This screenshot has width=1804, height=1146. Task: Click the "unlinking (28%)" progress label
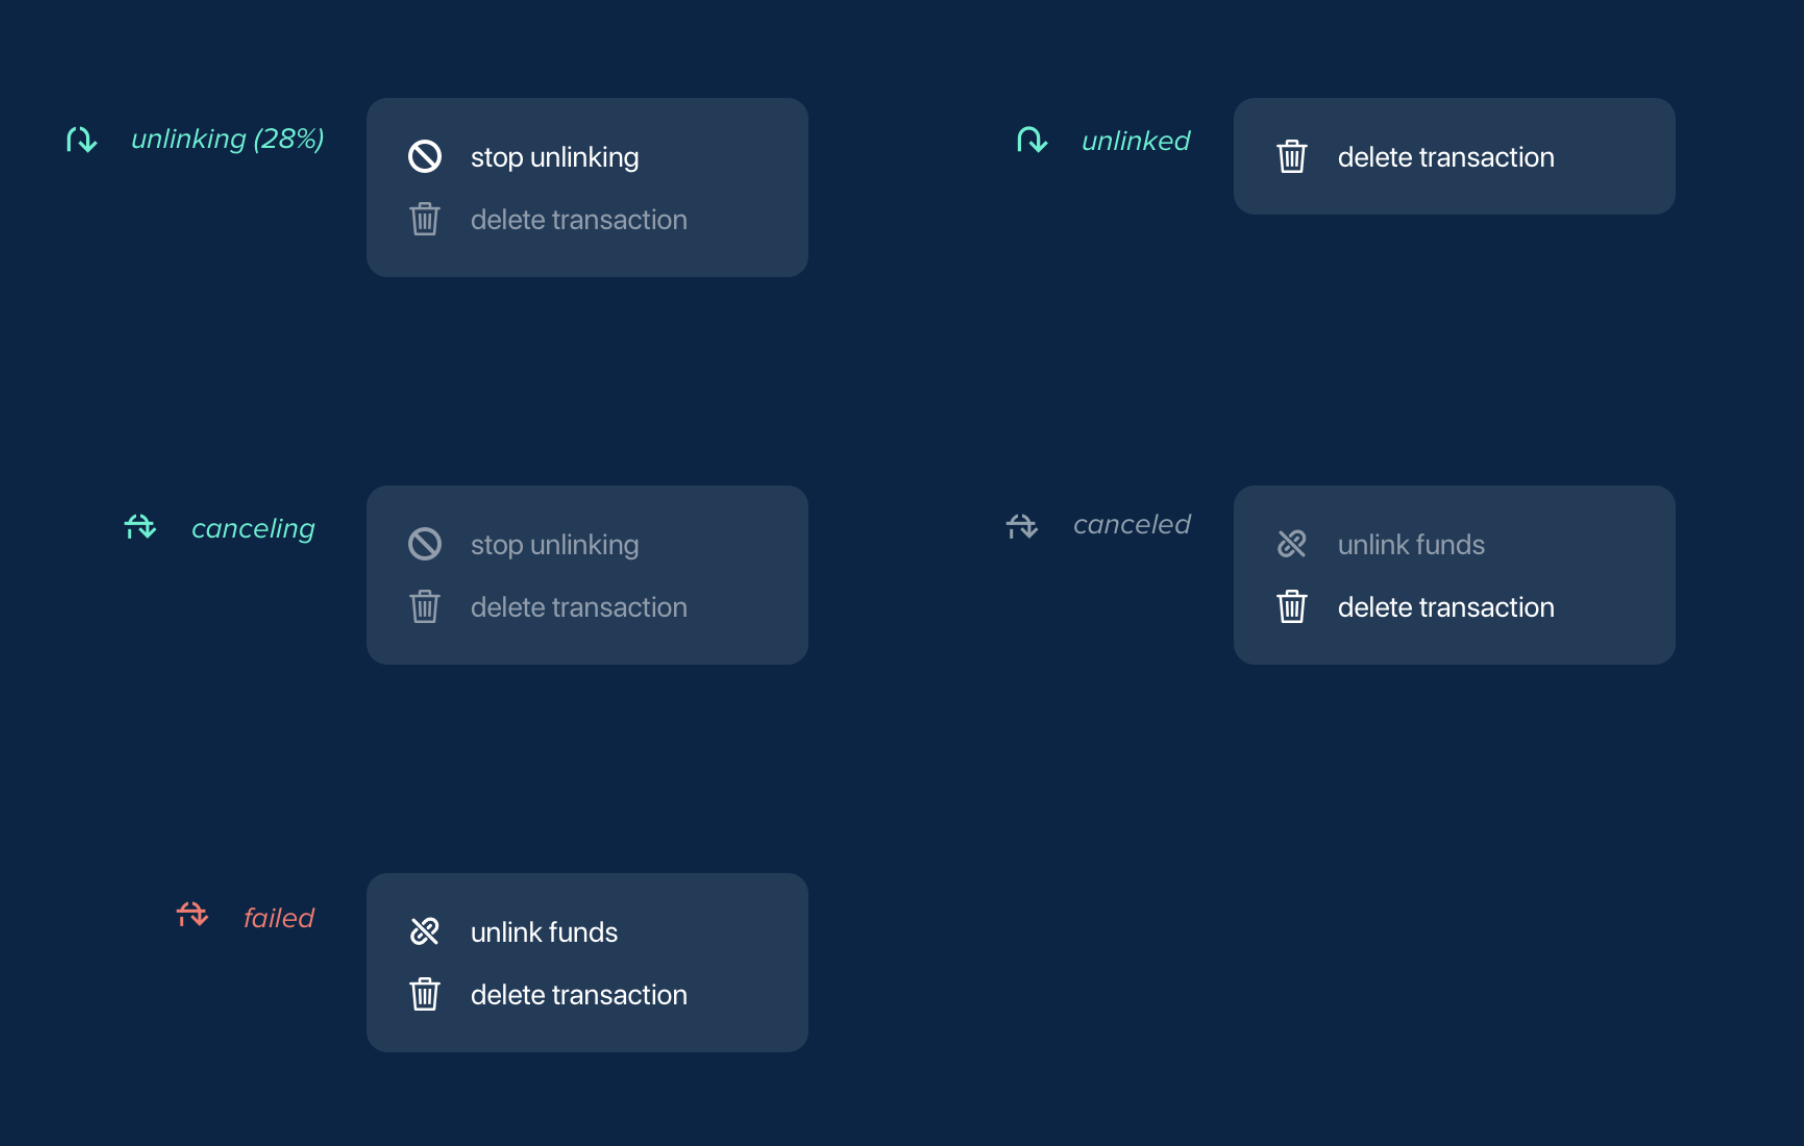pos(228,139)
